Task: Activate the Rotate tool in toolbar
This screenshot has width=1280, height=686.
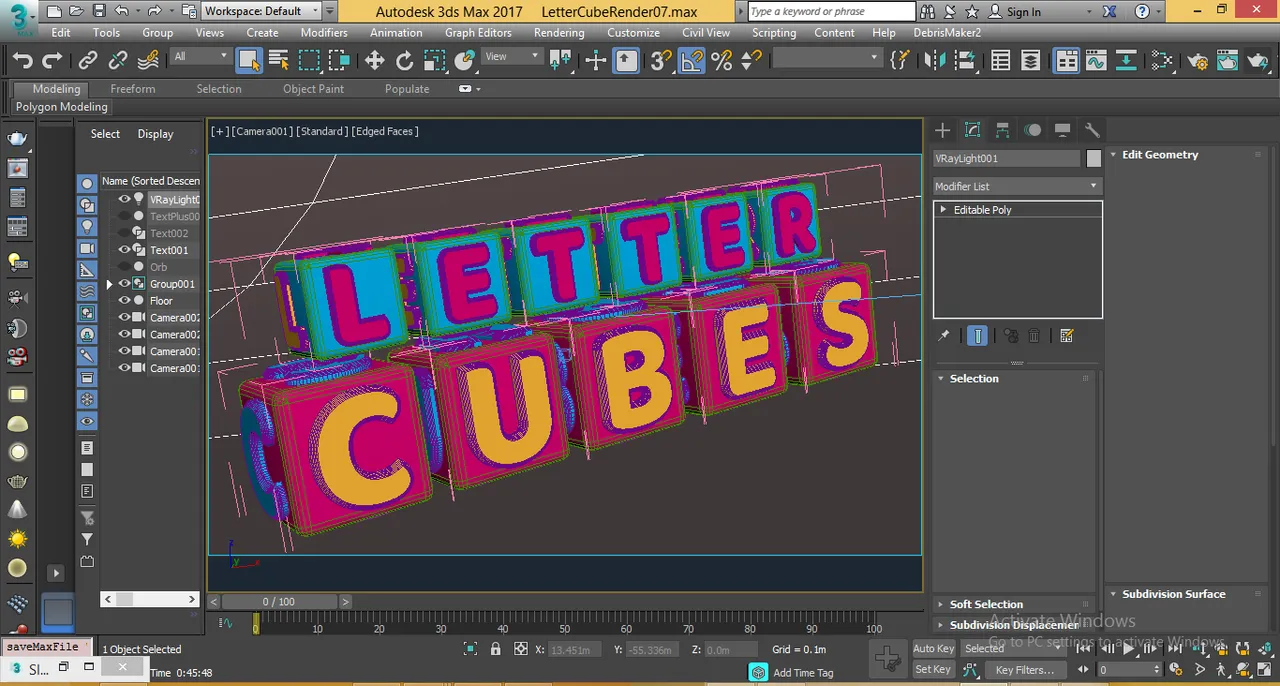Action: [x=404, y=61]
